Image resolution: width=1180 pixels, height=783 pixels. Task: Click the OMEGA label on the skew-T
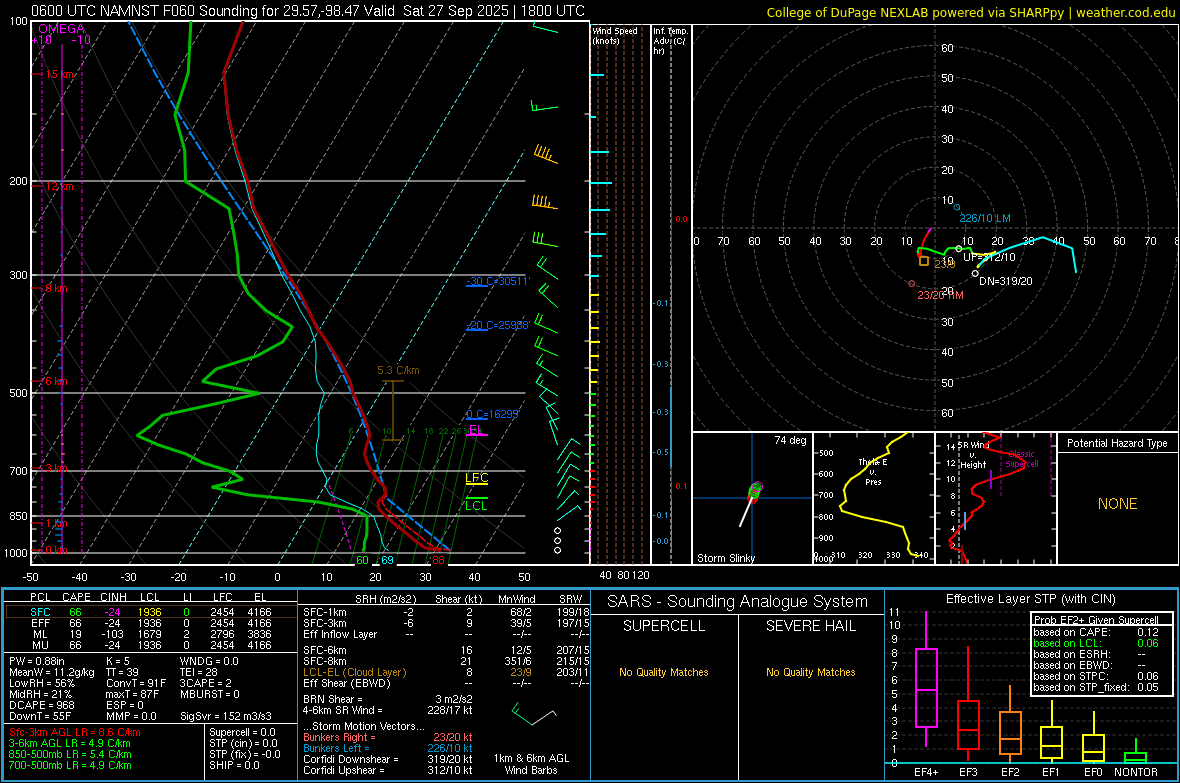(62, 29)
